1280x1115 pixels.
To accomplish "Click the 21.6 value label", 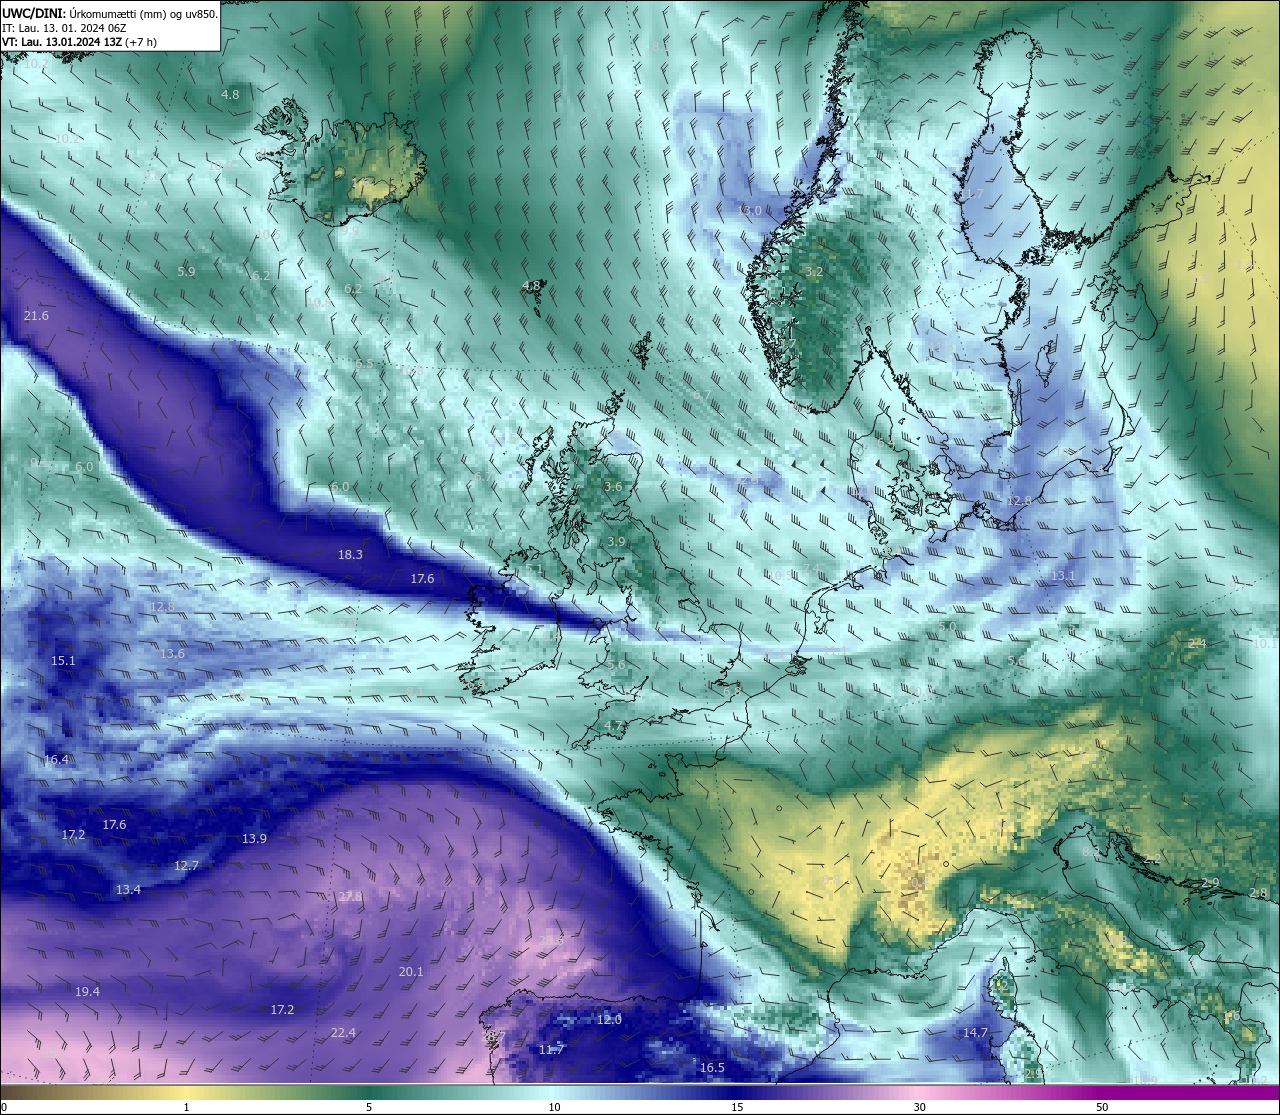I will pyautogui.click(x=36, y=316).
